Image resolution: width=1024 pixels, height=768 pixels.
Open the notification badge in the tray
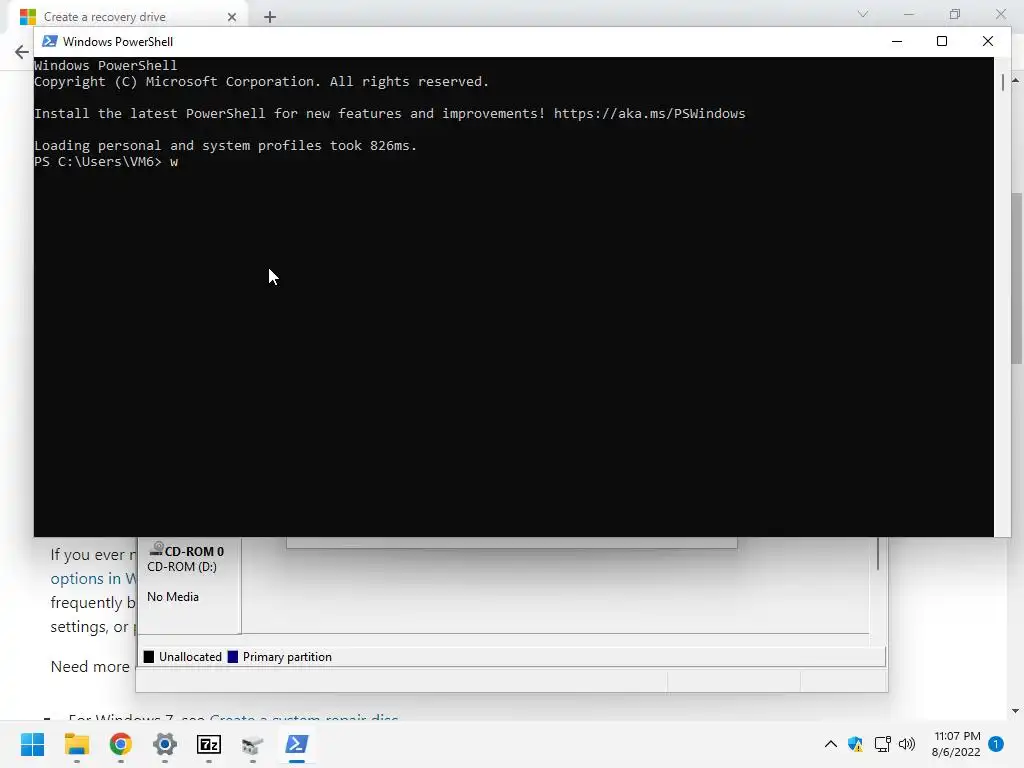pyautogui.click(x=995, y=744)
